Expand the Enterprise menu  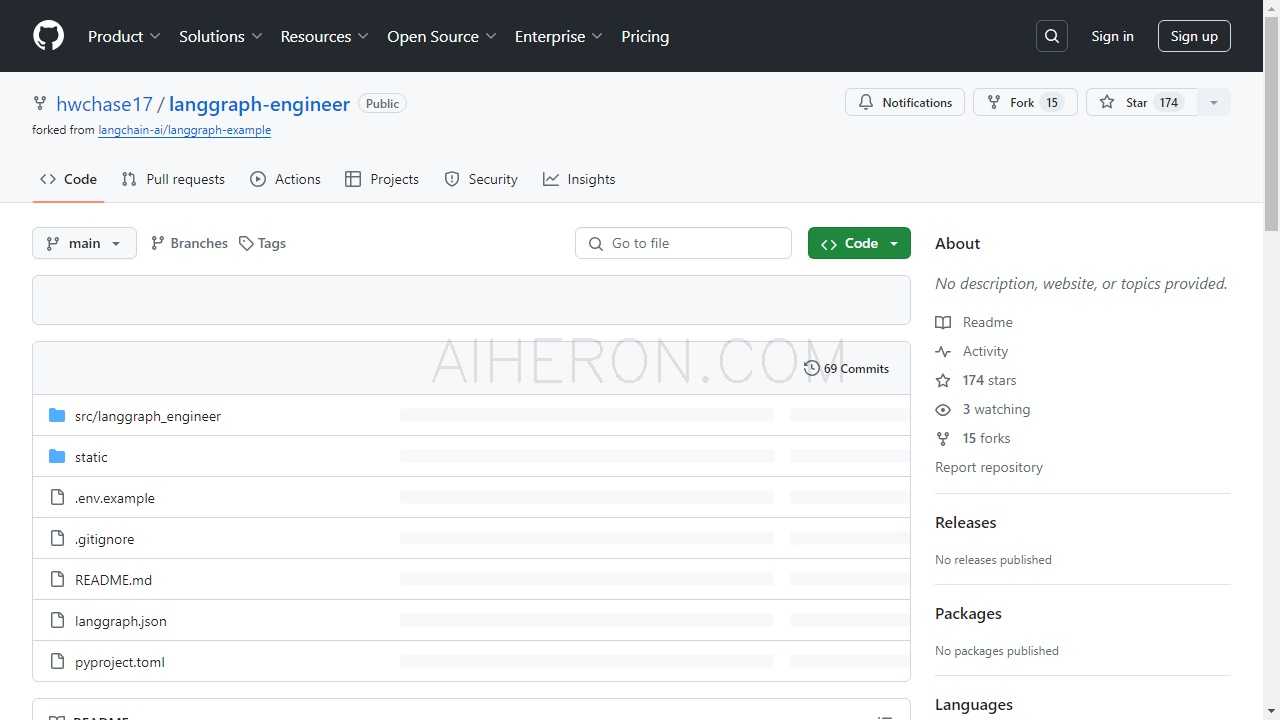558,36
